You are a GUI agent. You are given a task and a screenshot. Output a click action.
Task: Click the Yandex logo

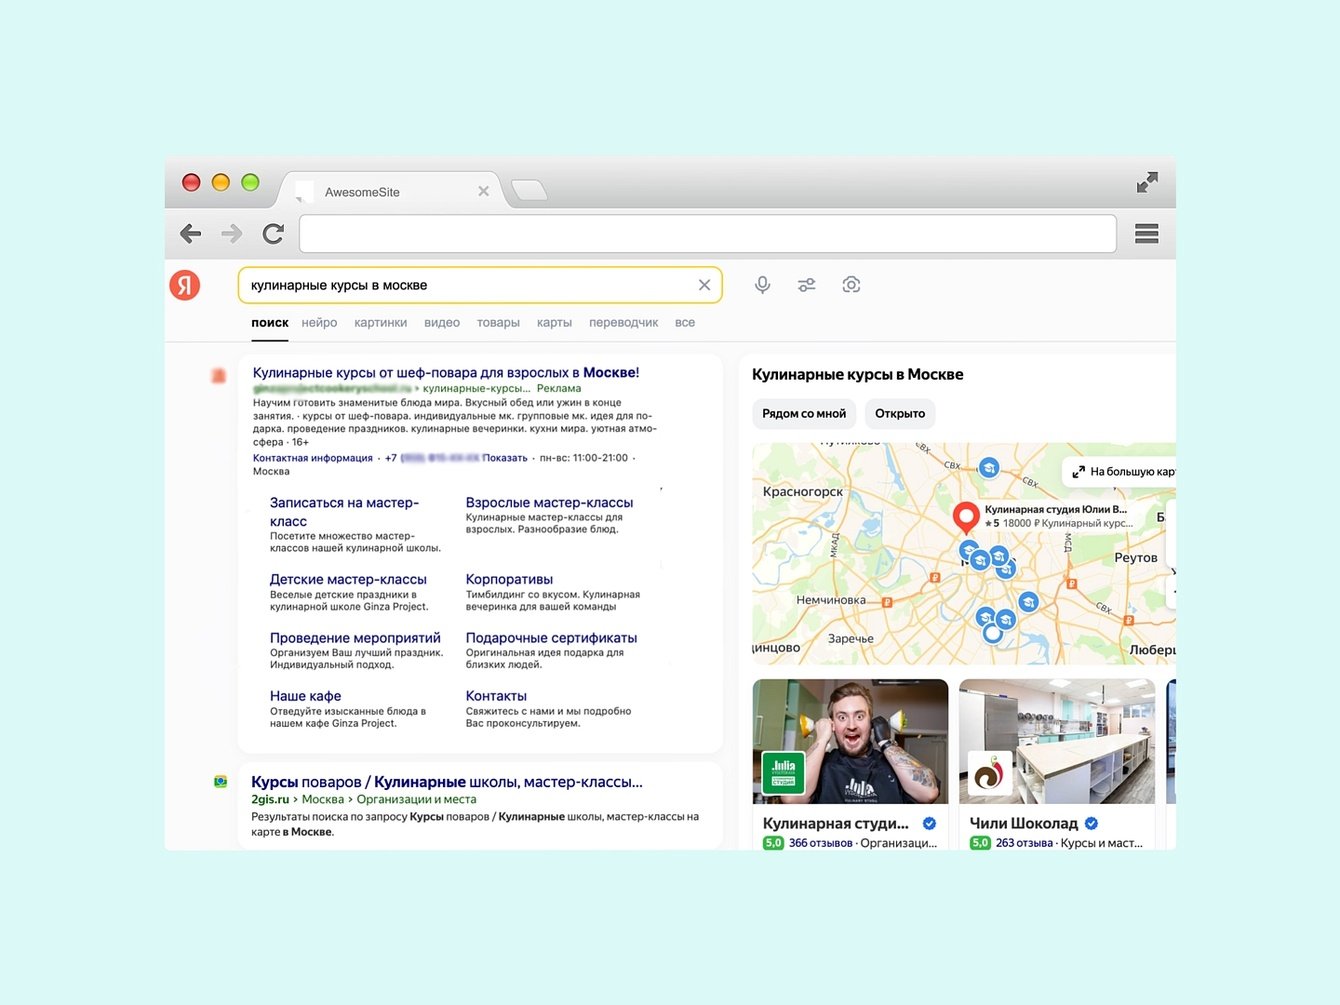[185, 285]
